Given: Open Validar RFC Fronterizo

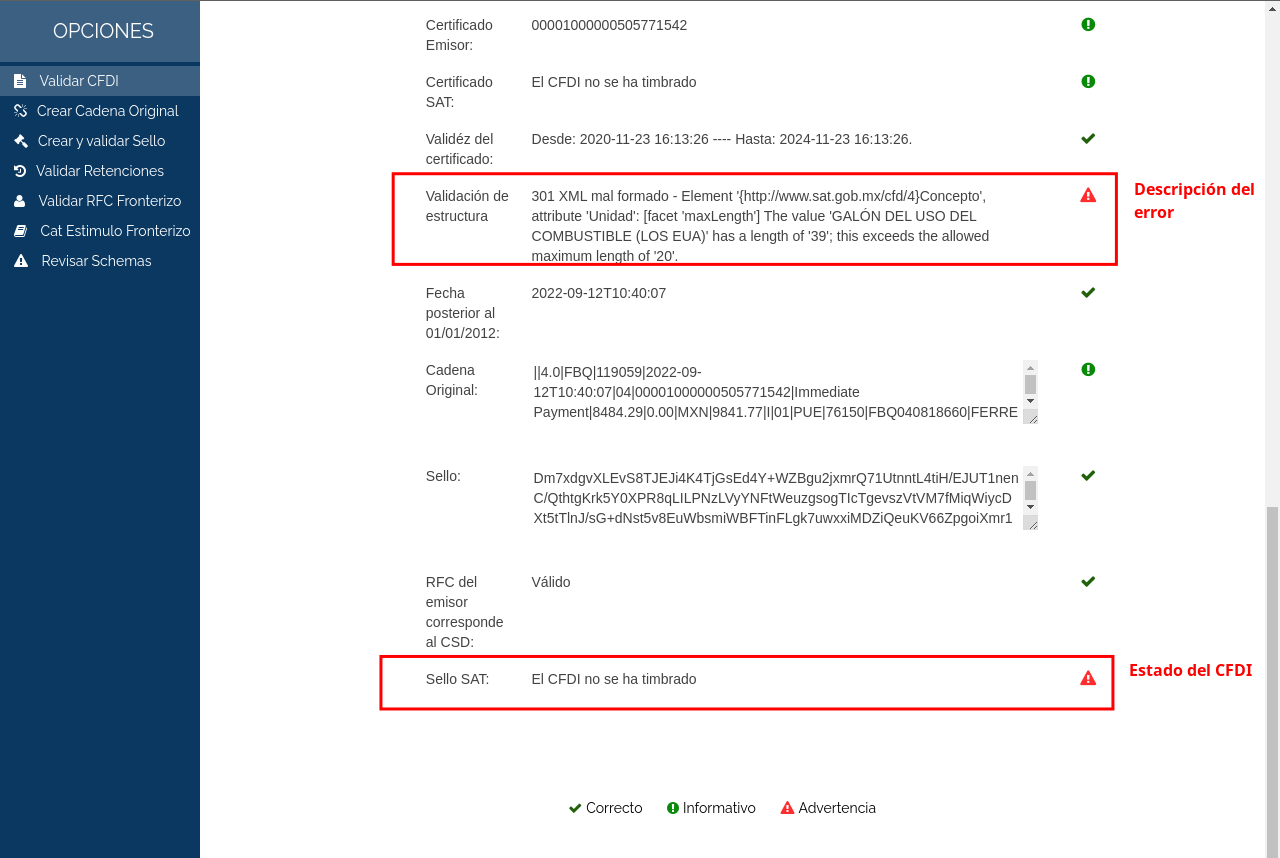Looking at the screenshot, I should (100, 201).
